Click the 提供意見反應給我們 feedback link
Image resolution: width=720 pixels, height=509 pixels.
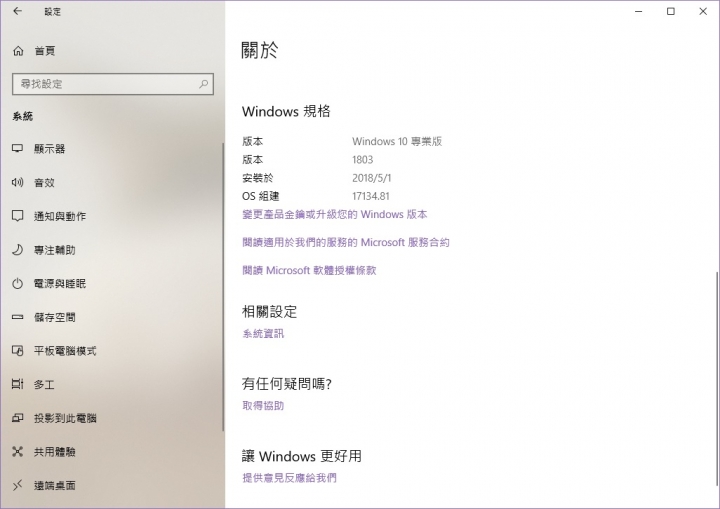pos(289,478)
